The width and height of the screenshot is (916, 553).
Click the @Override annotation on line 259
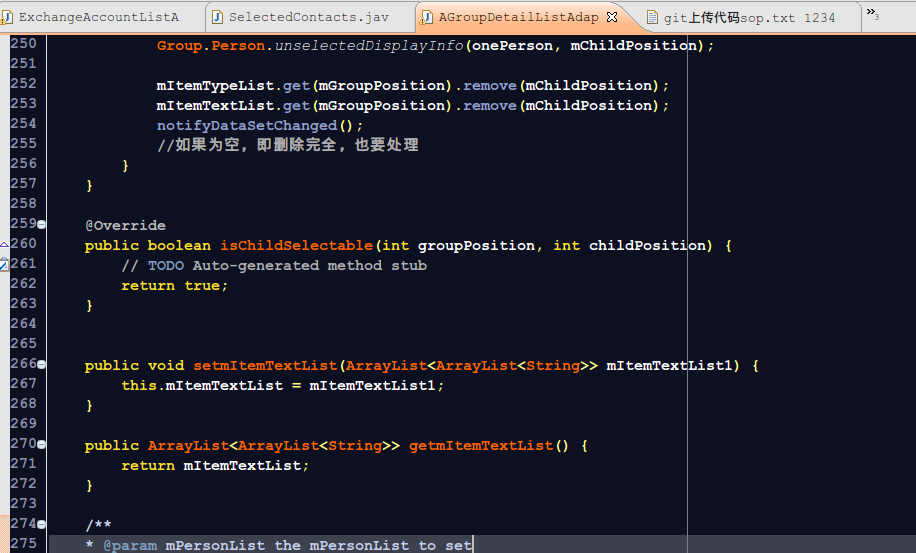coord(126,225)
